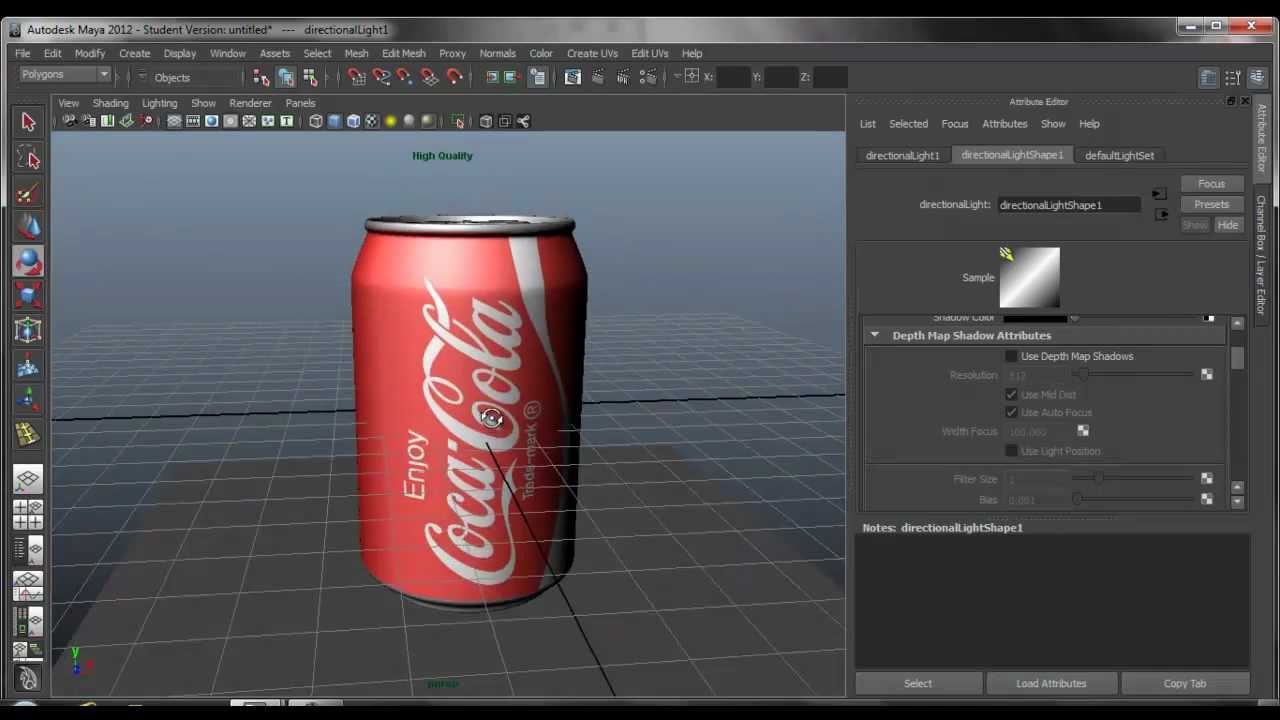Toggle use all lights yellow bulb icon
Image resolution: width=1280 pixels, height=720 pixels.
(x=391, y=121)
